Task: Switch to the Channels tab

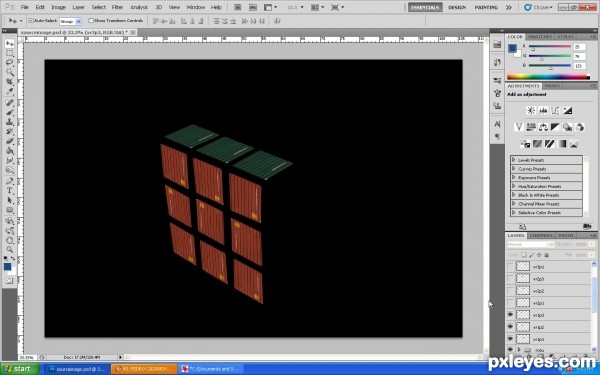Action: (541, 235)
